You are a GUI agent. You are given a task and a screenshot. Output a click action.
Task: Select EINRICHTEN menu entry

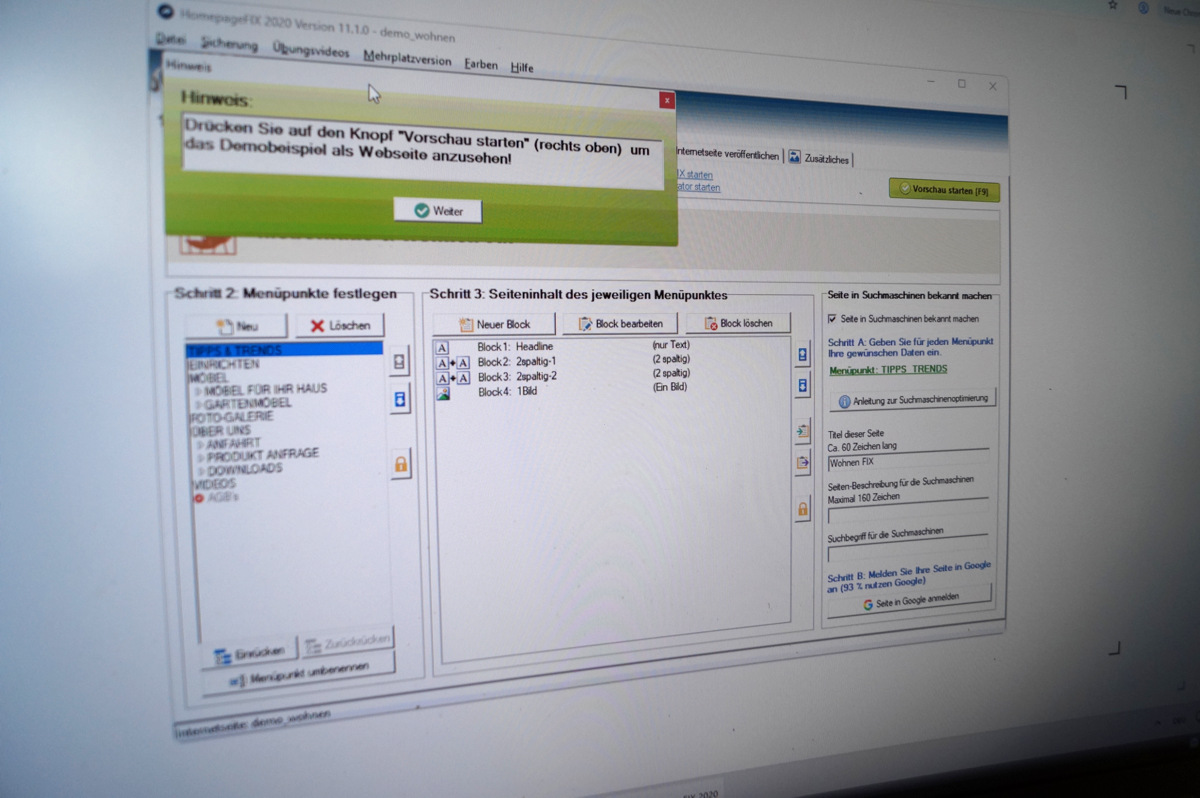pos(223,364)
